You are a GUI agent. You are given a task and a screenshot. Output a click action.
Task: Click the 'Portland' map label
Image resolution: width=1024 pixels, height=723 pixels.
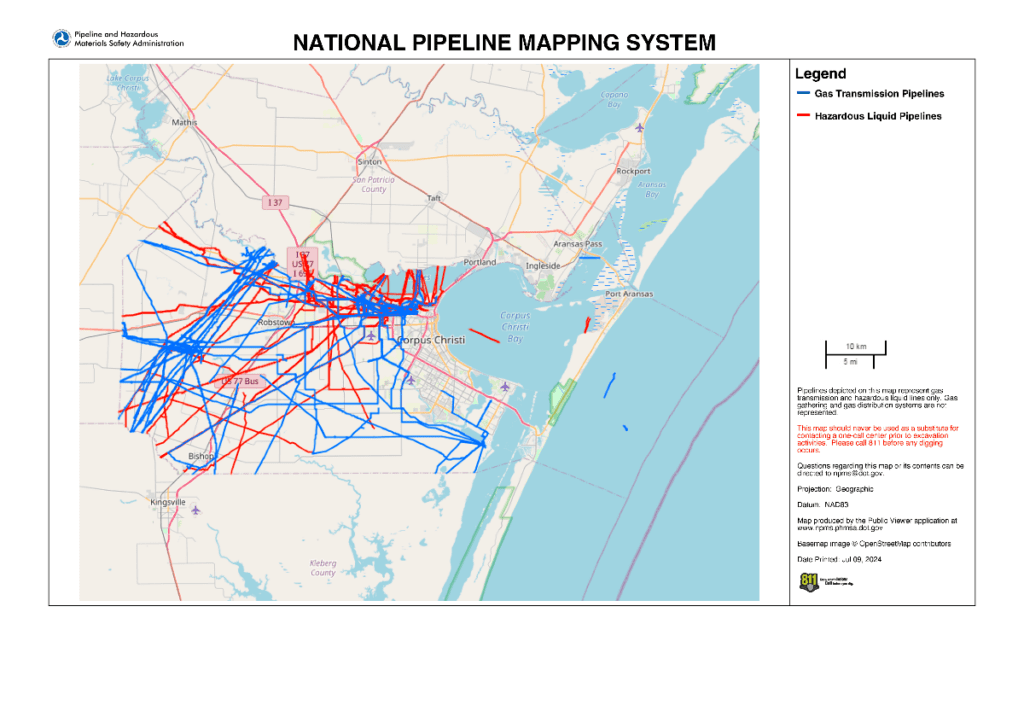pos(480,262)
